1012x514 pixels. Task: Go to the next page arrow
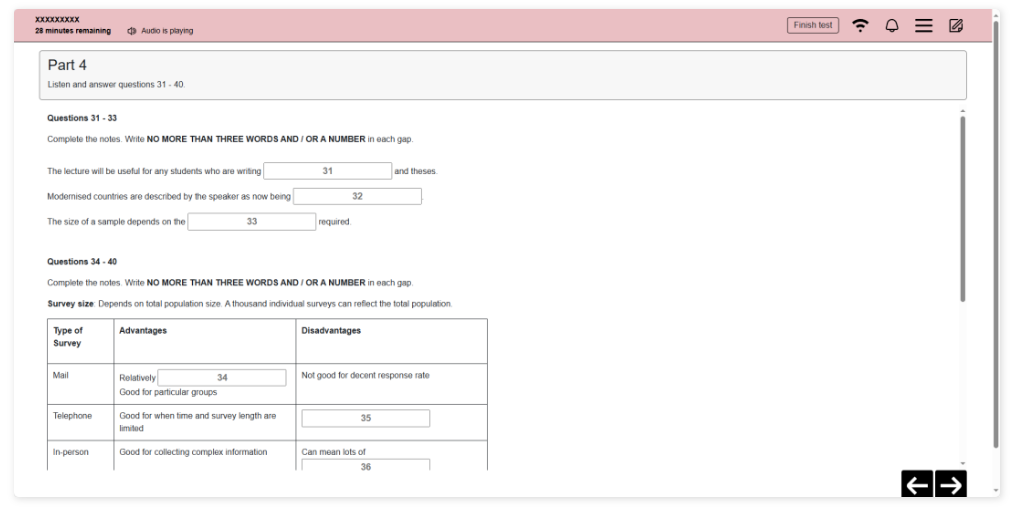951,484
